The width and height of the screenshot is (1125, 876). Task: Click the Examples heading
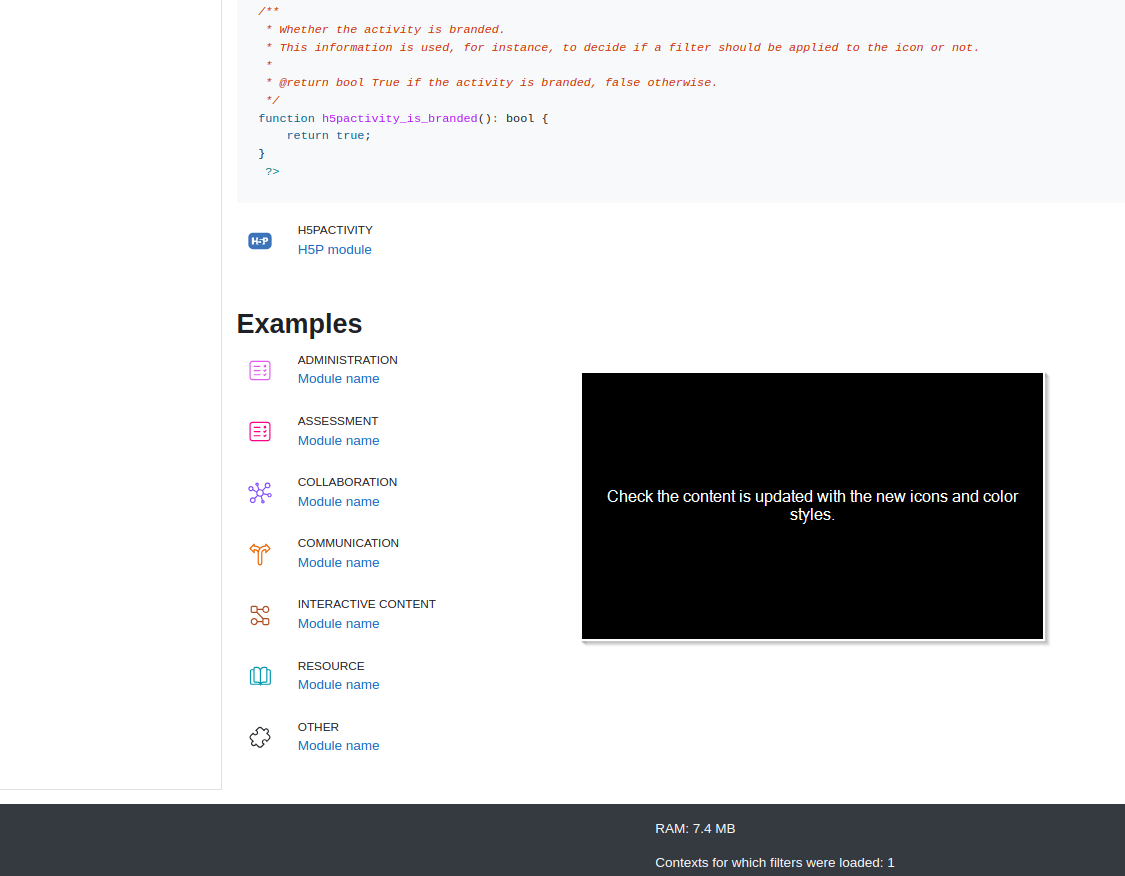pos(299,324)
